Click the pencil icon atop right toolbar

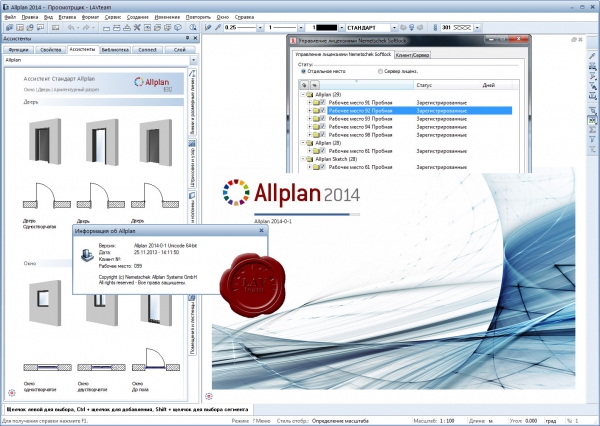coord(592,56)
